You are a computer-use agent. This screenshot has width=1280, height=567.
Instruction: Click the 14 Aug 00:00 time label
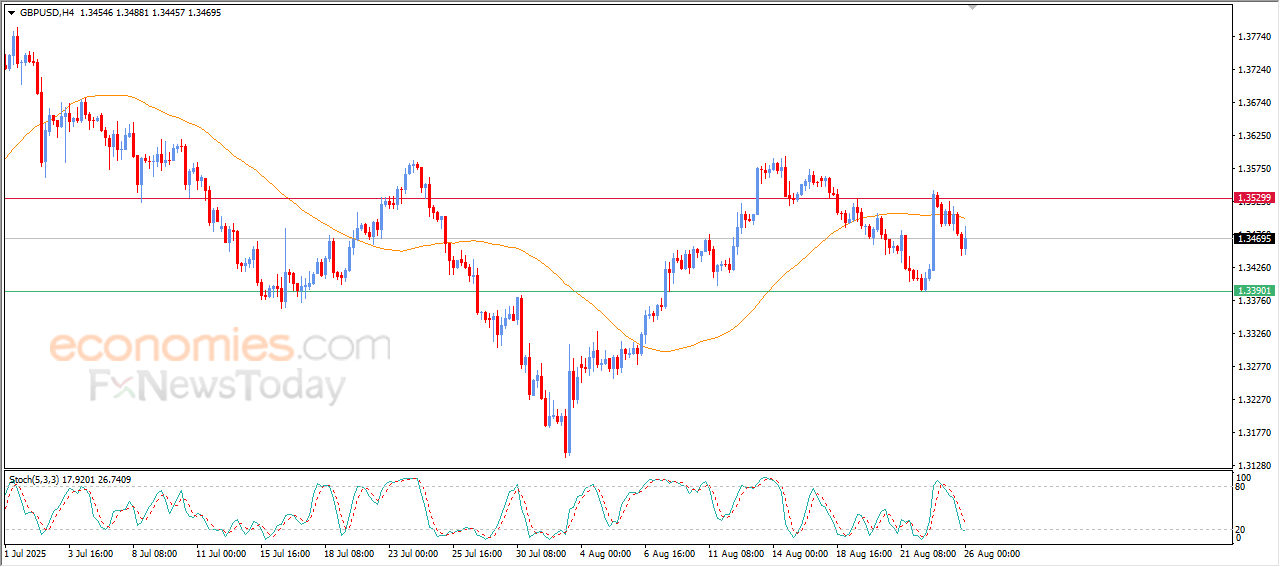(799, 553)
